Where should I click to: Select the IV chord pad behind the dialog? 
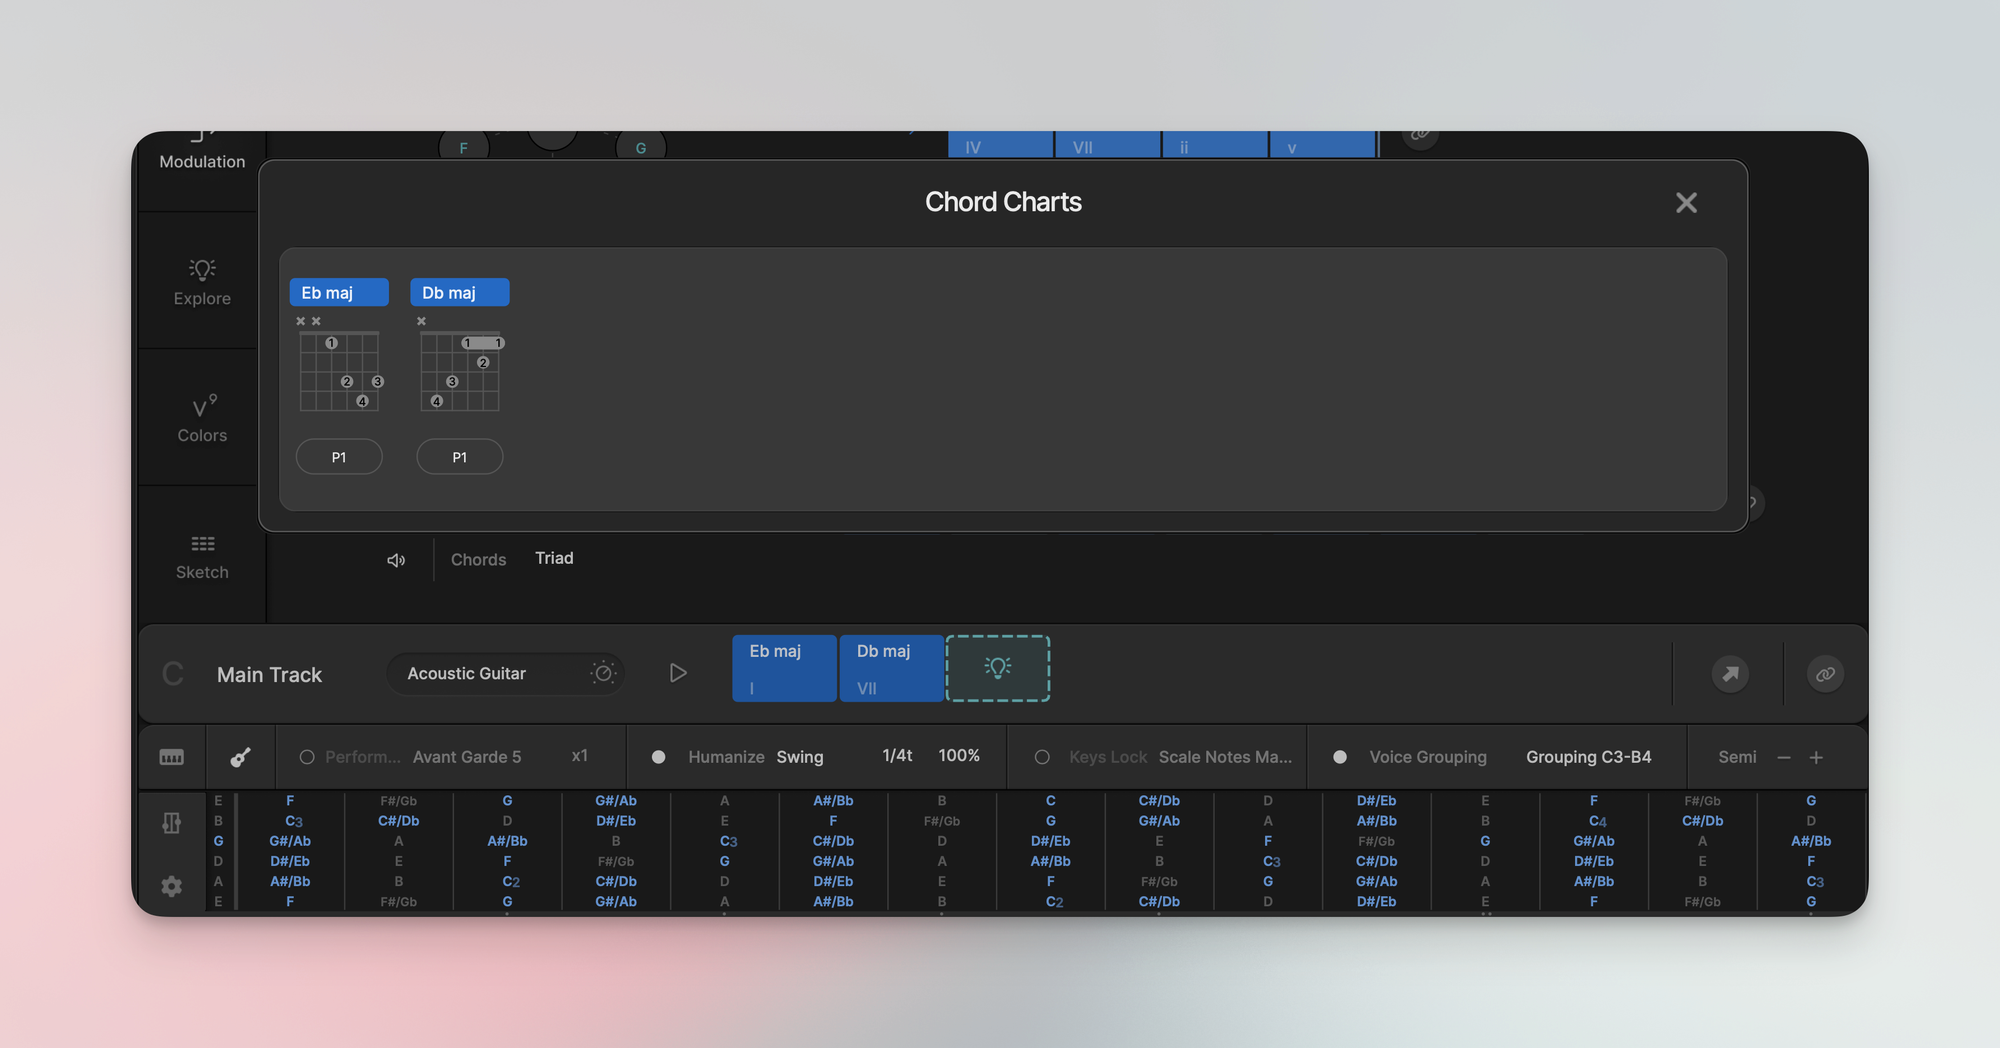click(x=1000, y=145)
